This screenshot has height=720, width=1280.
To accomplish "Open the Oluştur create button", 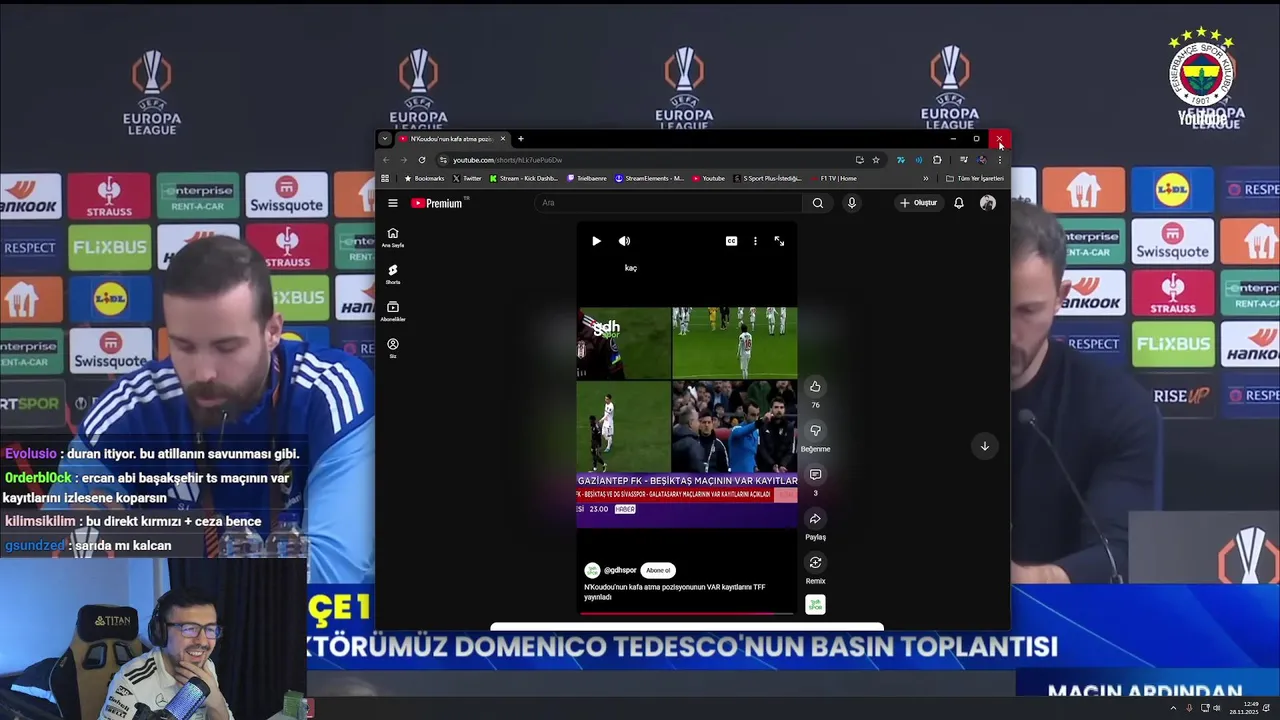I will tap(918, 203).
